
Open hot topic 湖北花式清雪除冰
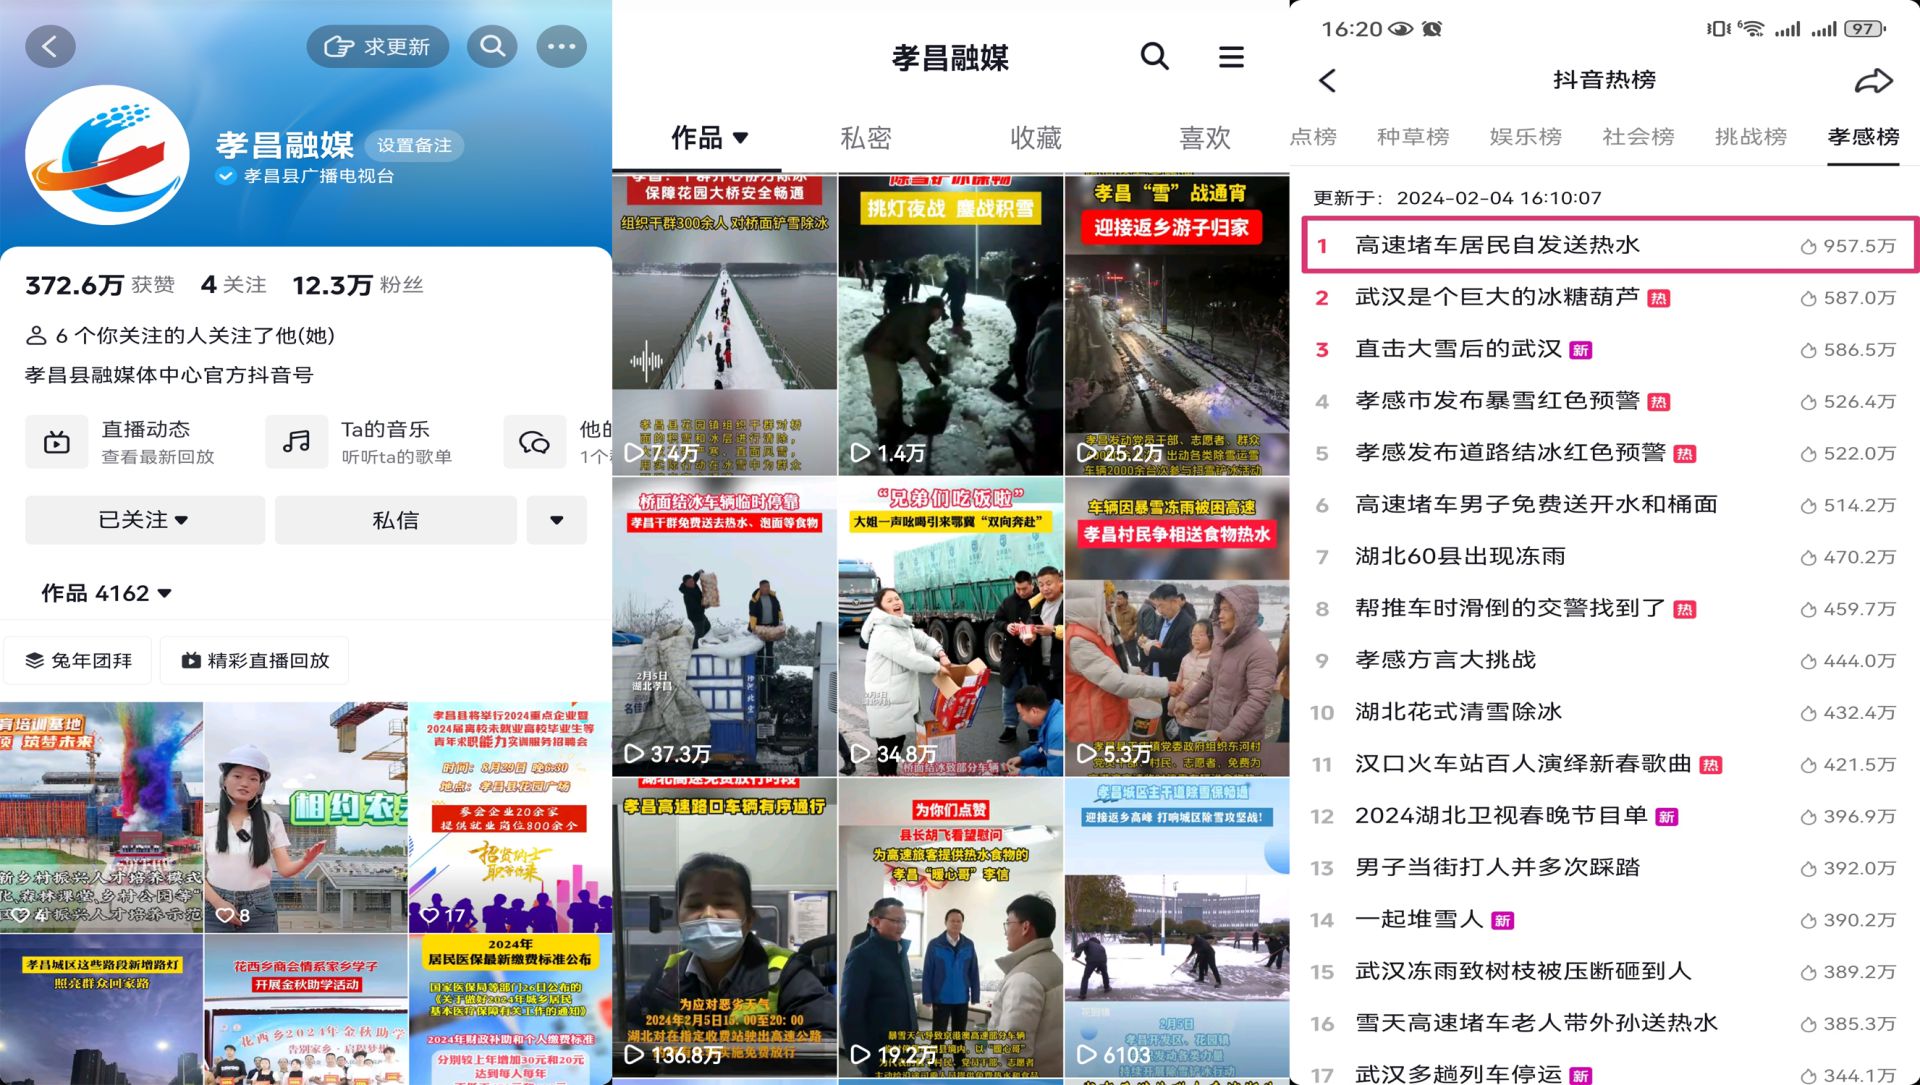point(1609,713)
